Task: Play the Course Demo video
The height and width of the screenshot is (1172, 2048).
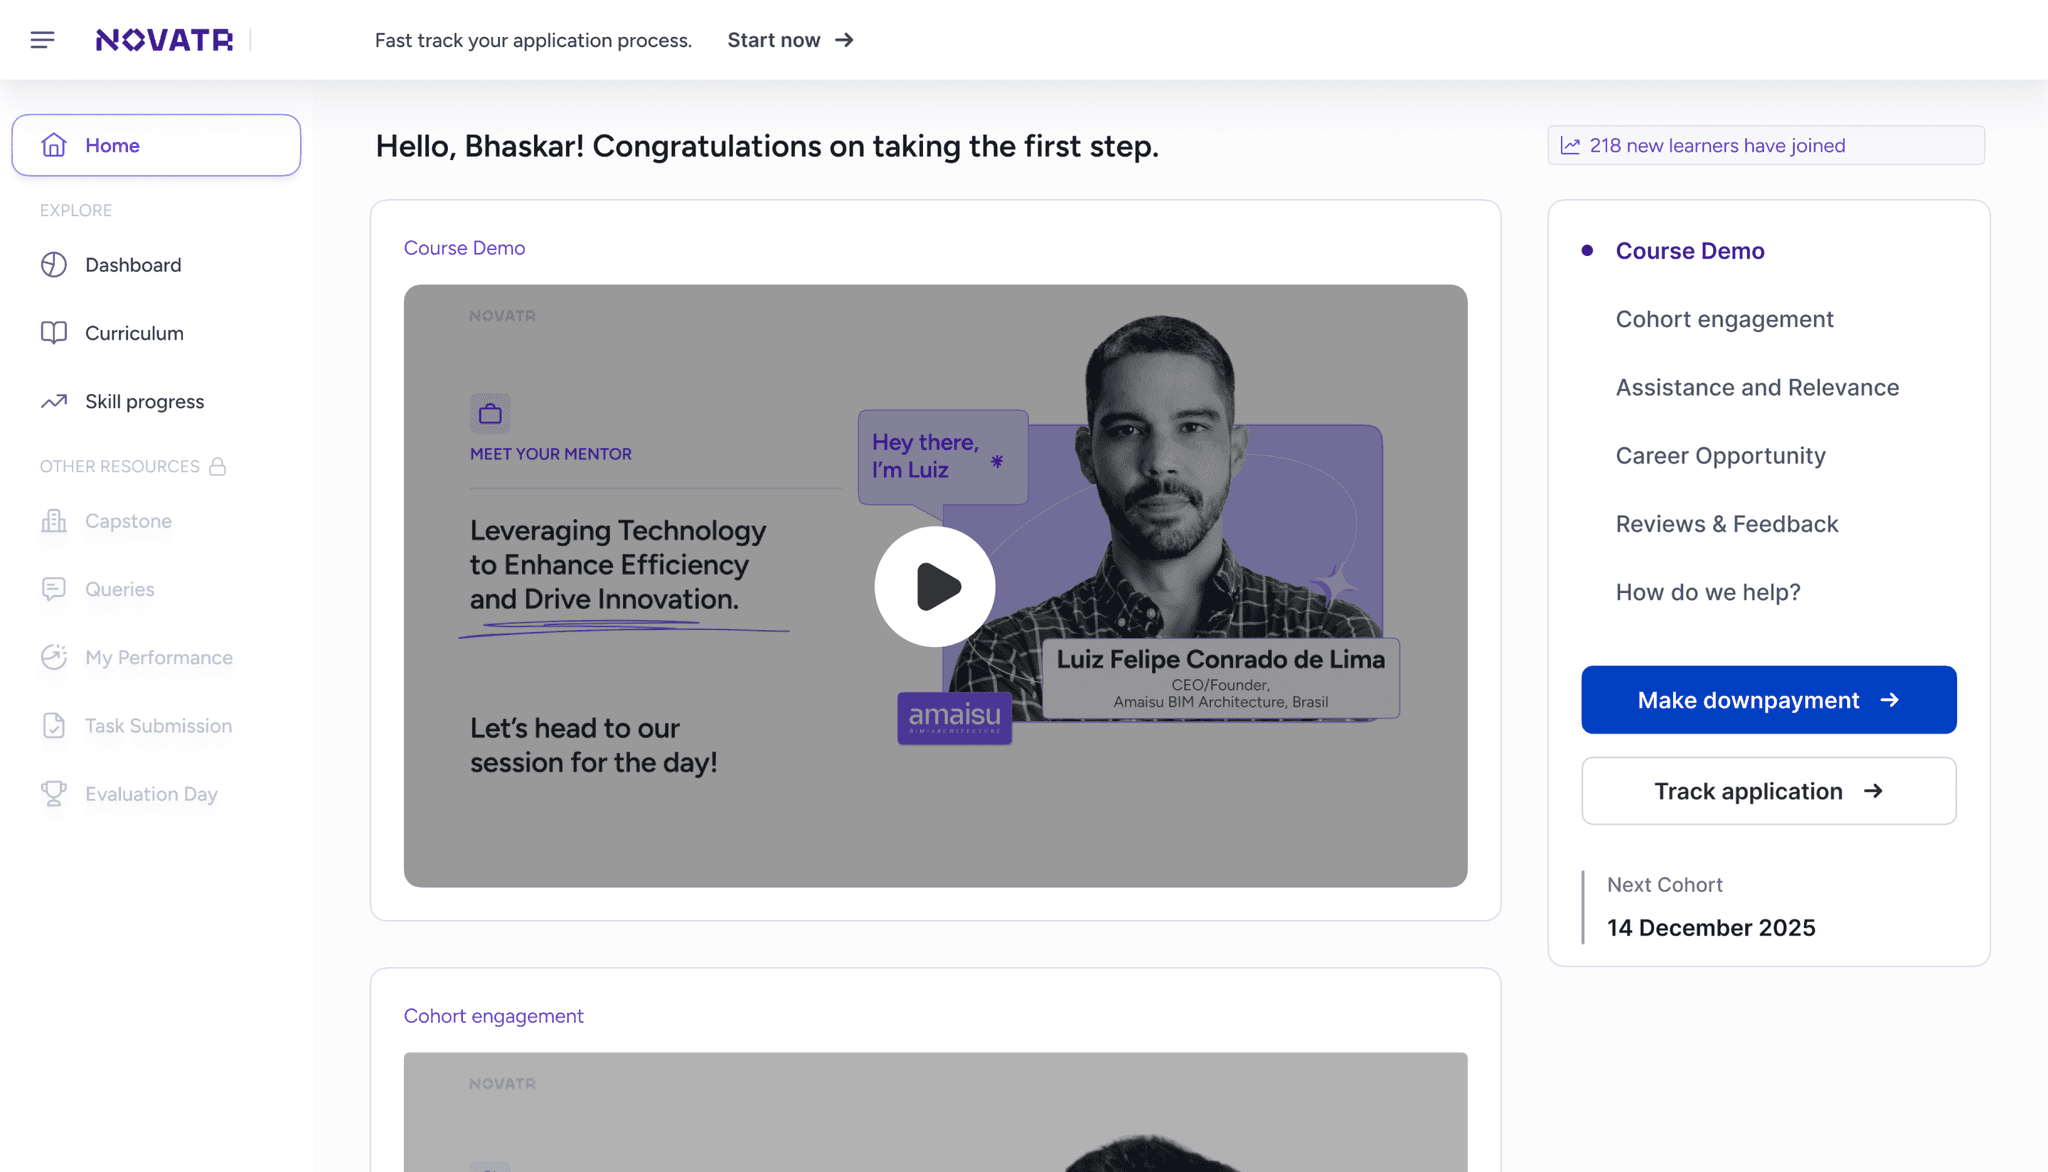Action: click(935, 587)
